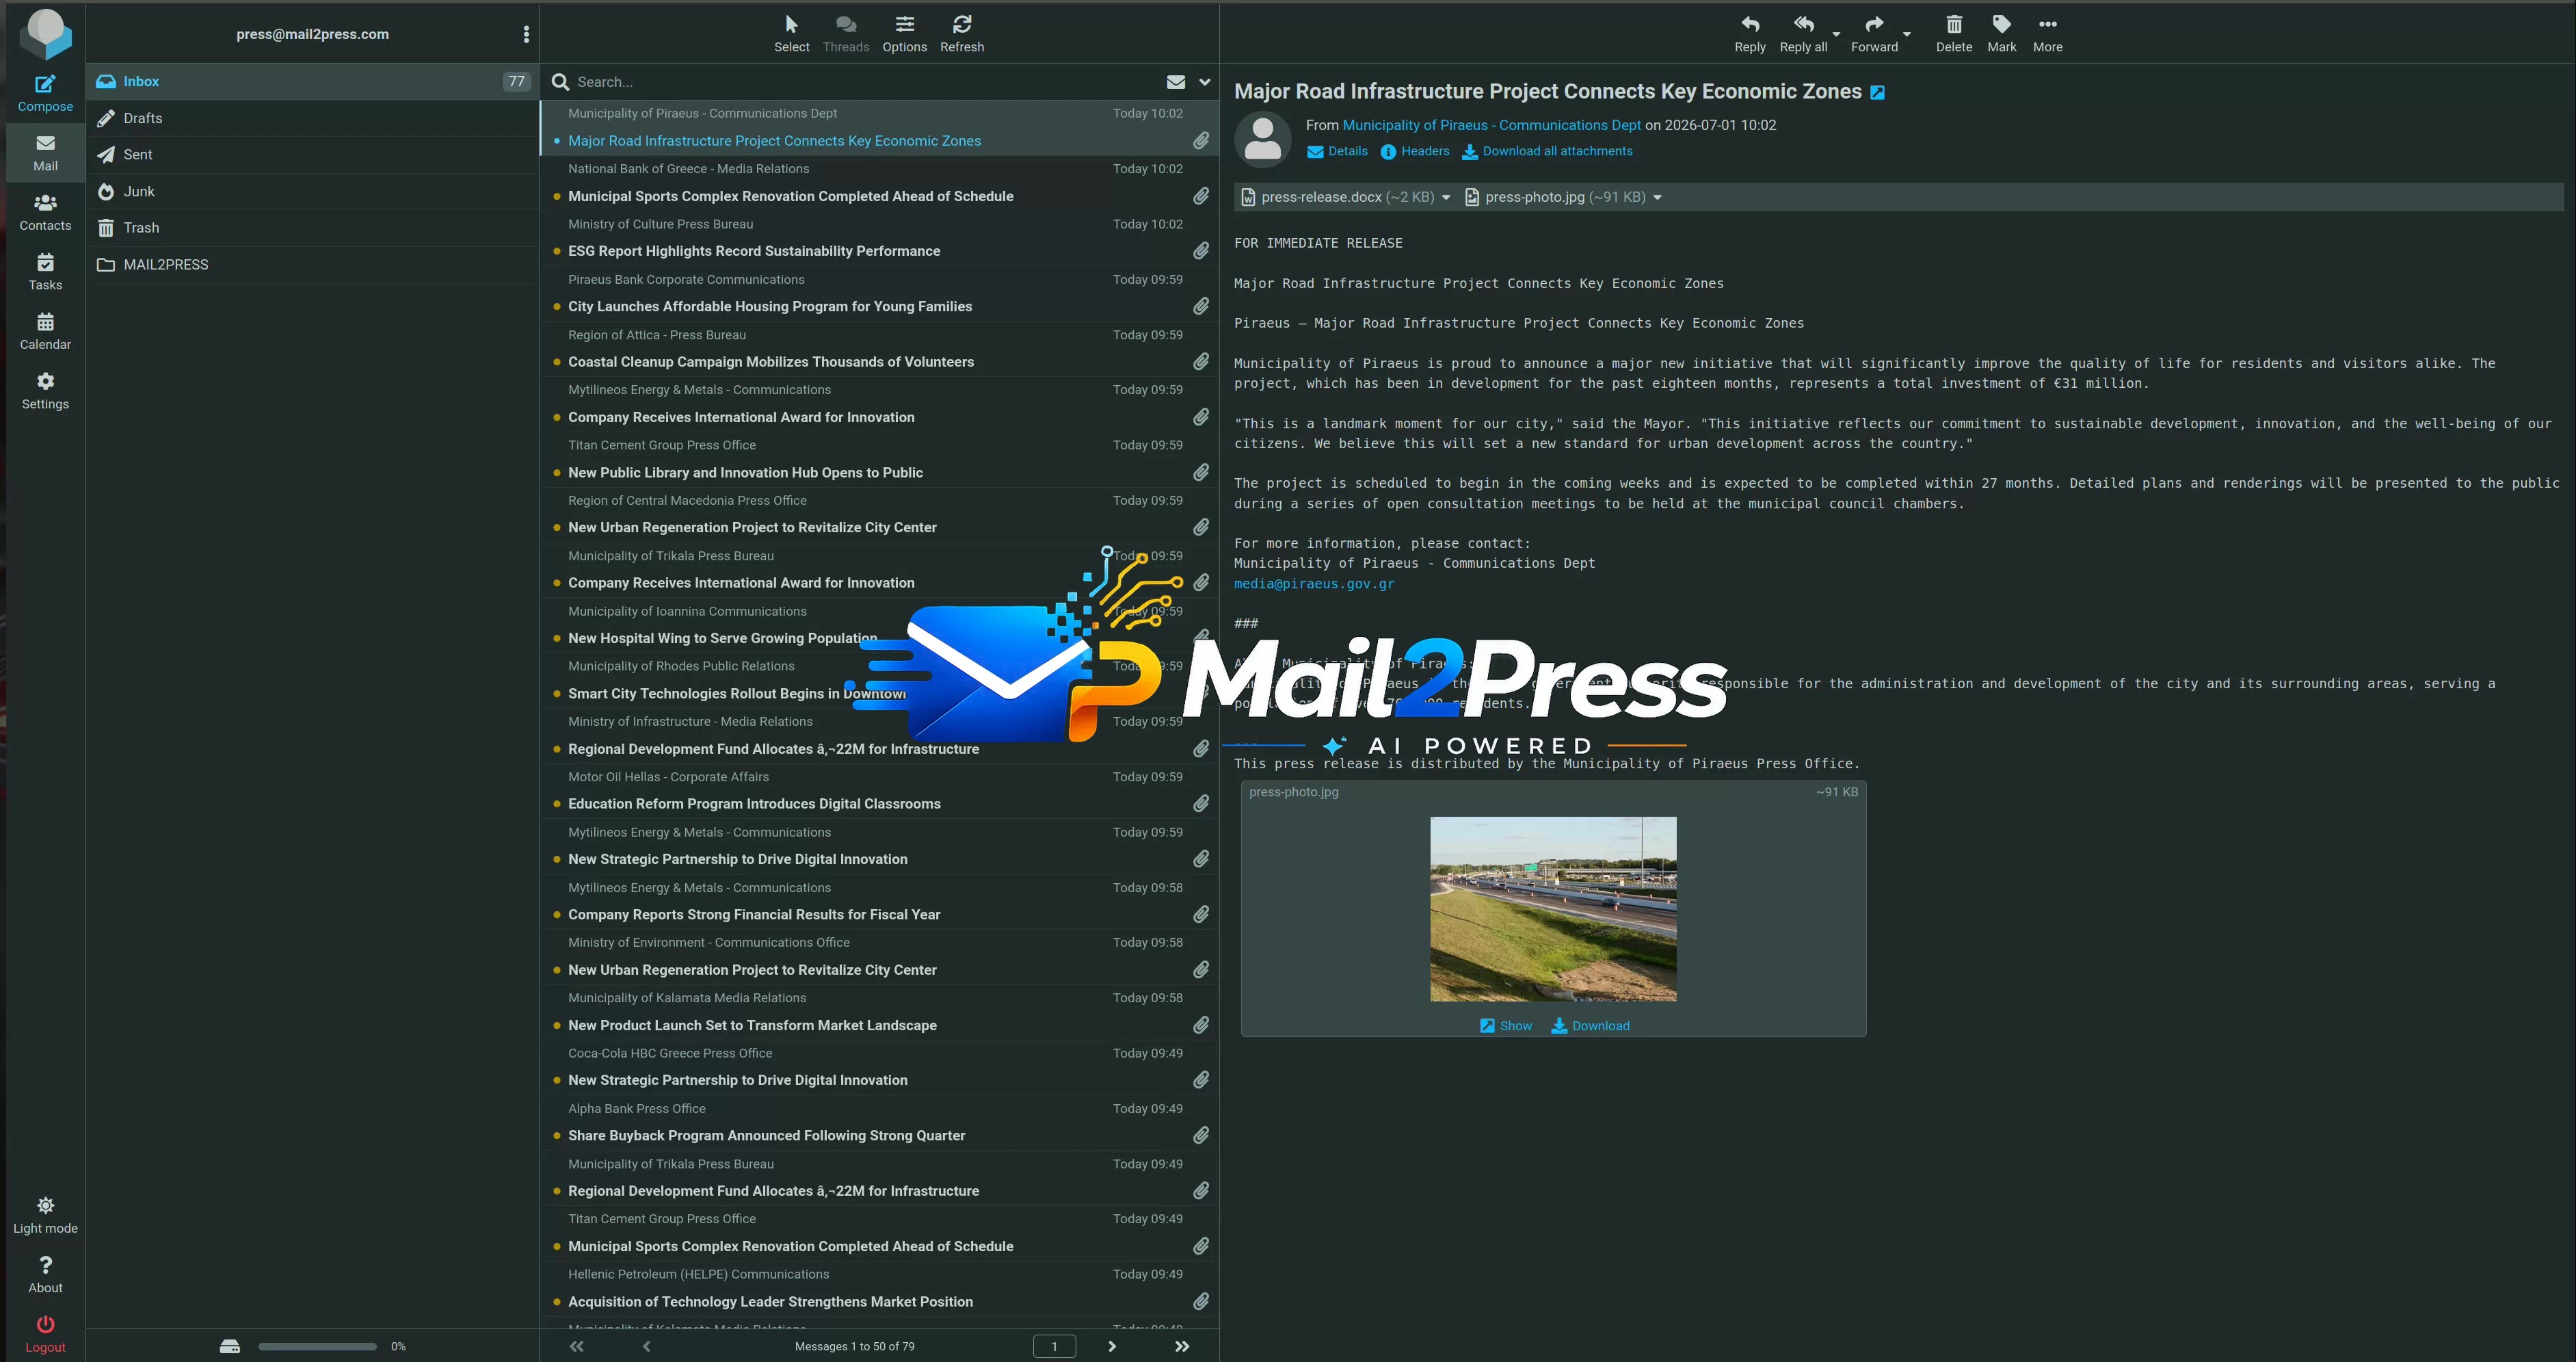
Task: Open the More actions menu
Action: tap(2047, 33)
